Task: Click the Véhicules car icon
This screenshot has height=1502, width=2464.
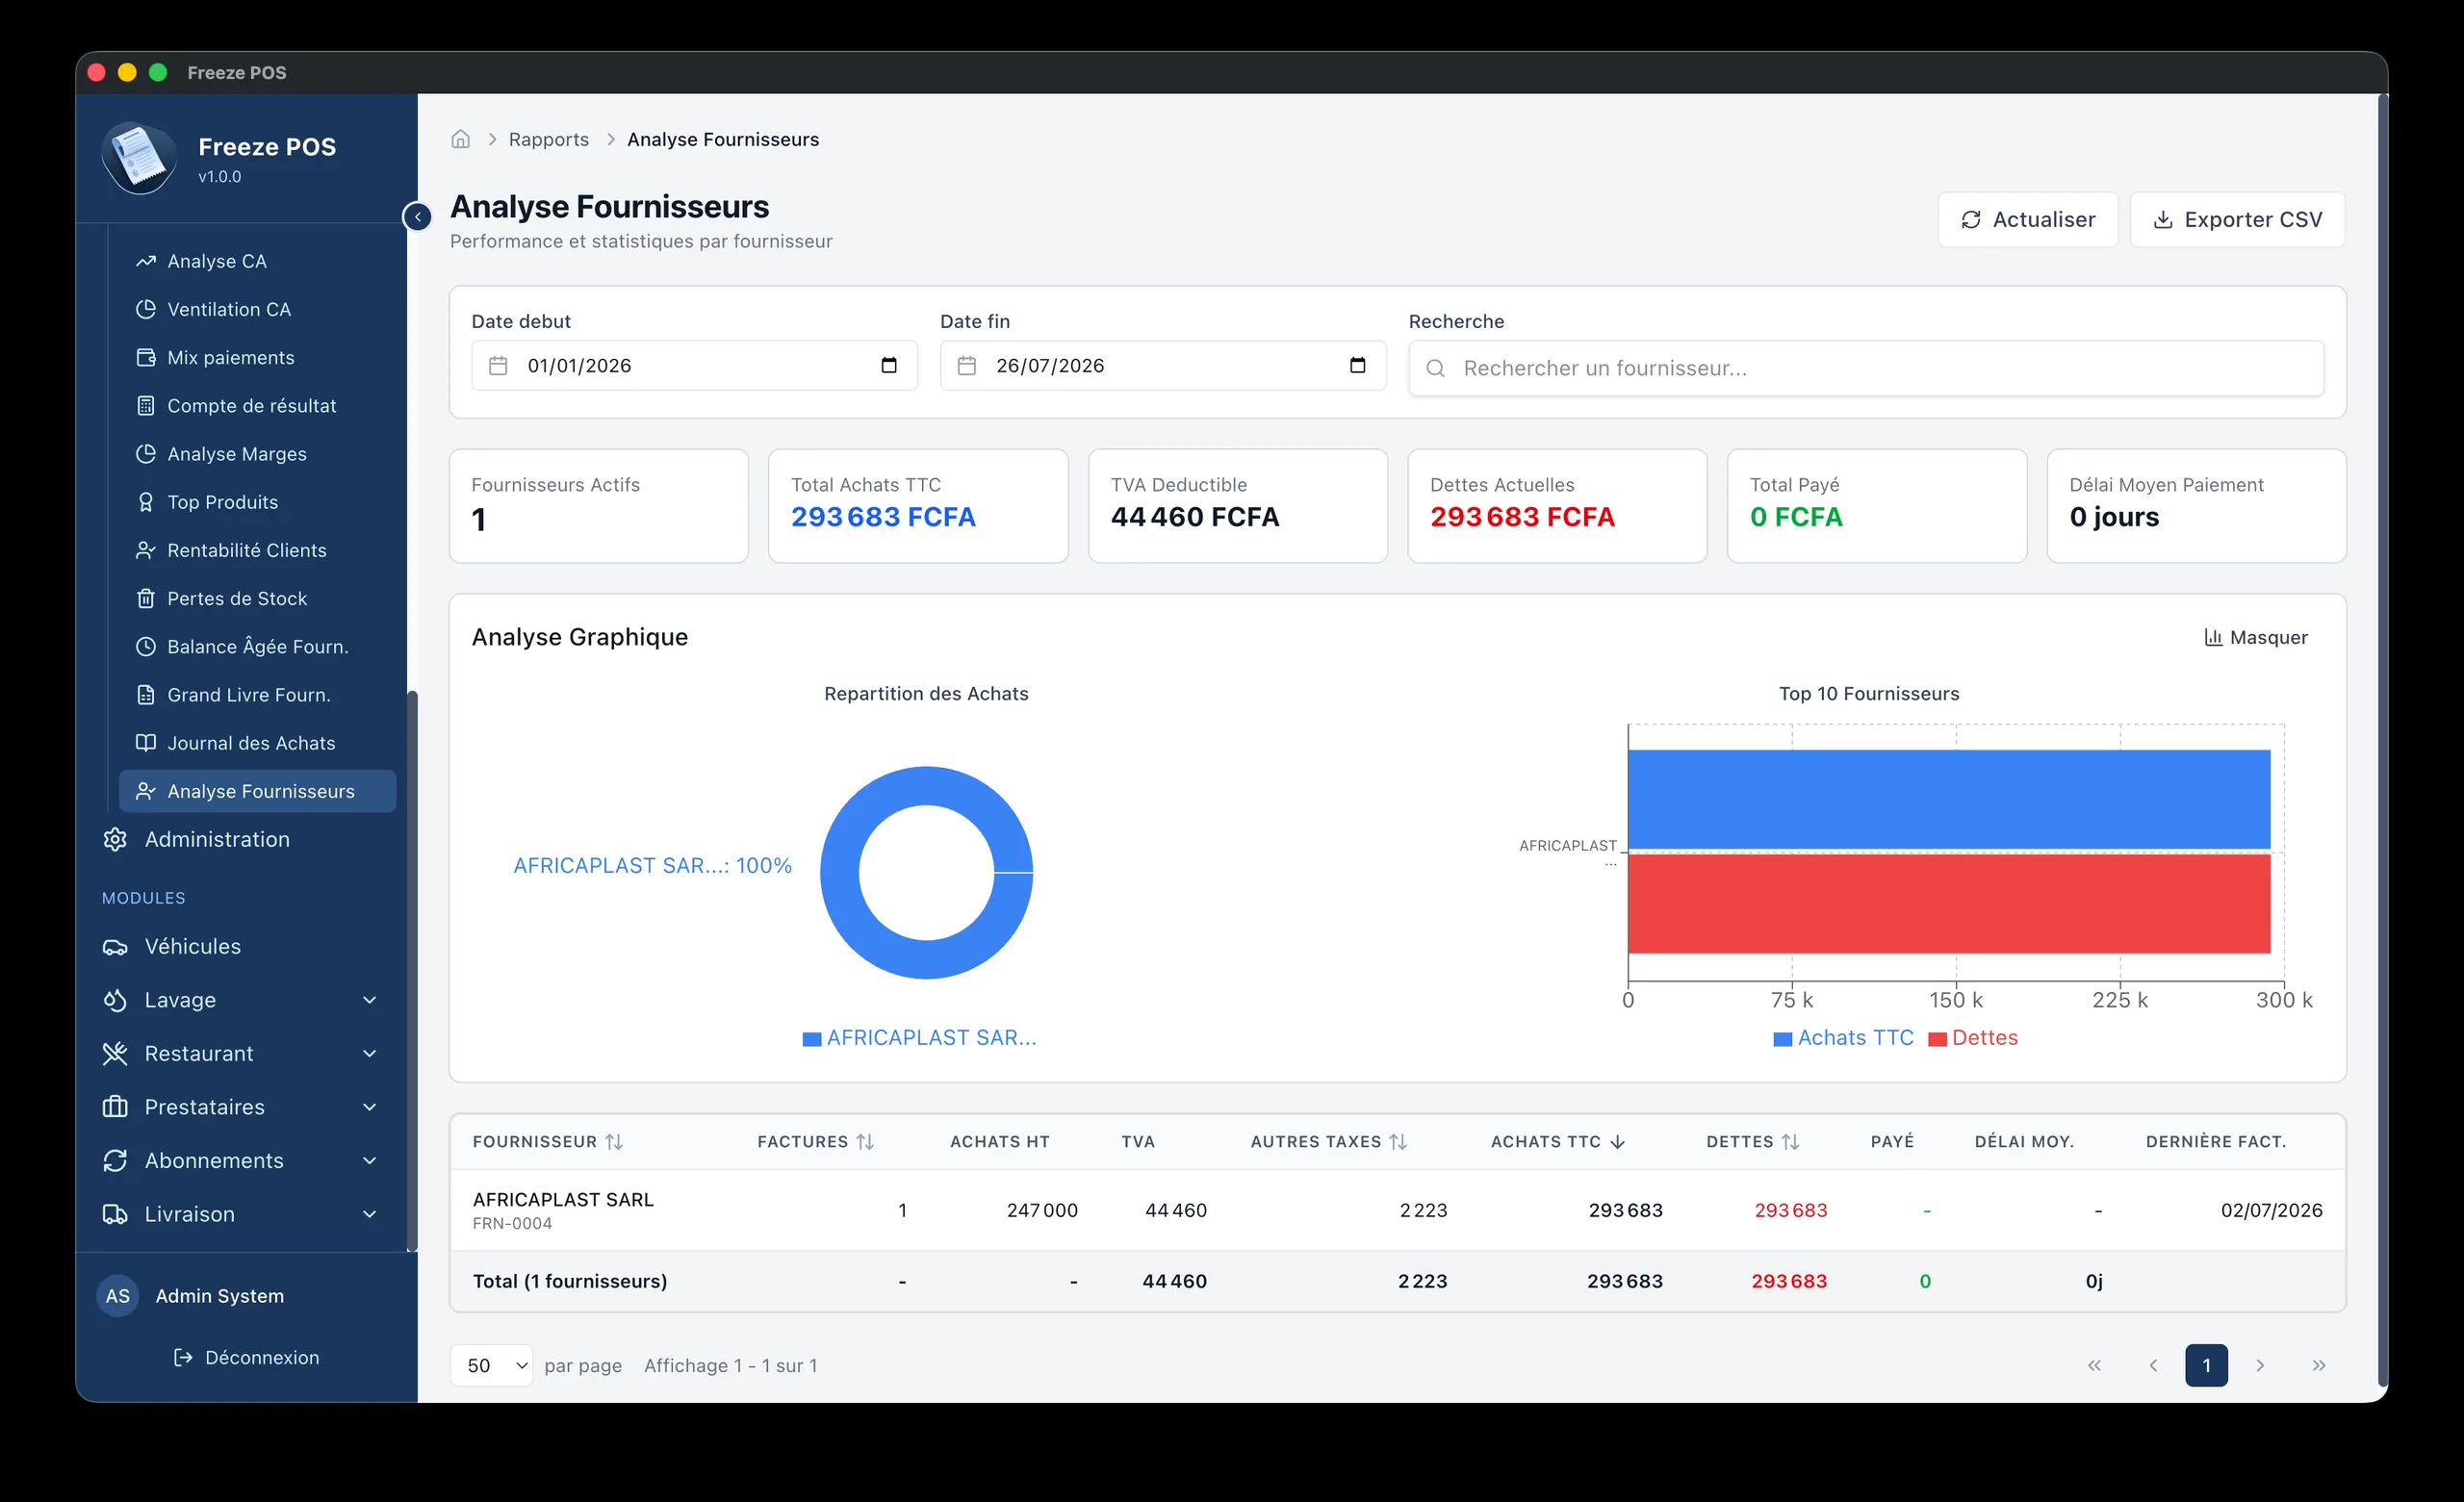Action: tap(115, 946)
